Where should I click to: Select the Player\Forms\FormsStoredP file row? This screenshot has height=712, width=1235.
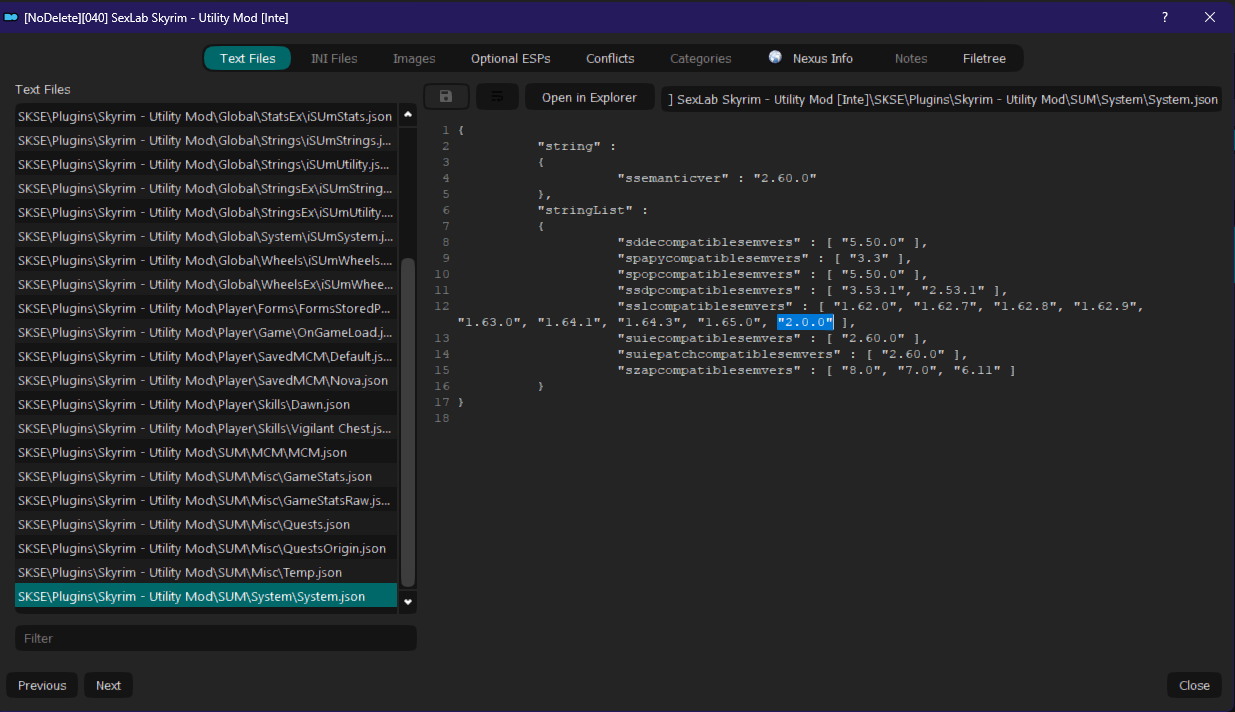(206, 309)
